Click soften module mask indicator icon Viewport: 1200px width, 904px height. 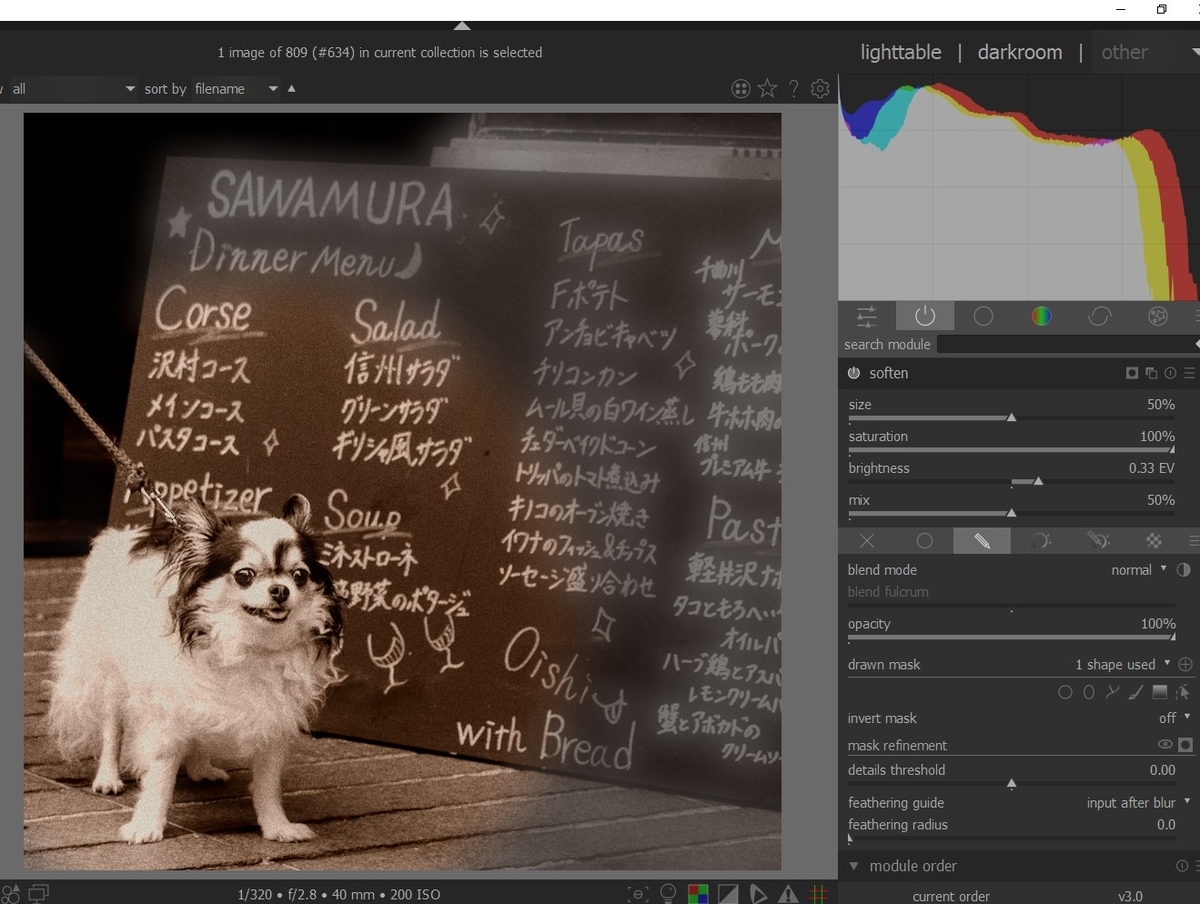coord(1132,373)
